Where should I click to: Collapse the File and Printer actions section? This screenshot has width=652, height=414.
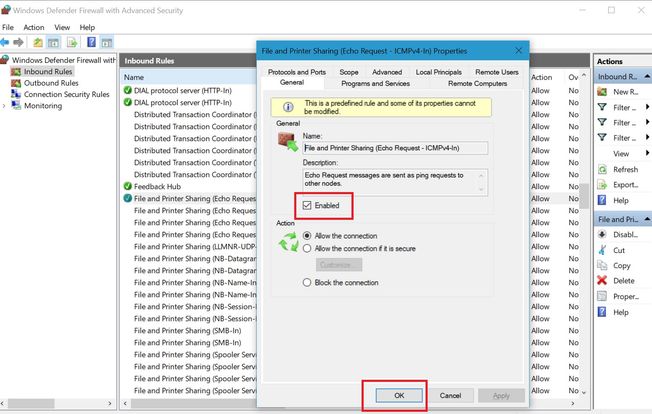click(647, 219)
